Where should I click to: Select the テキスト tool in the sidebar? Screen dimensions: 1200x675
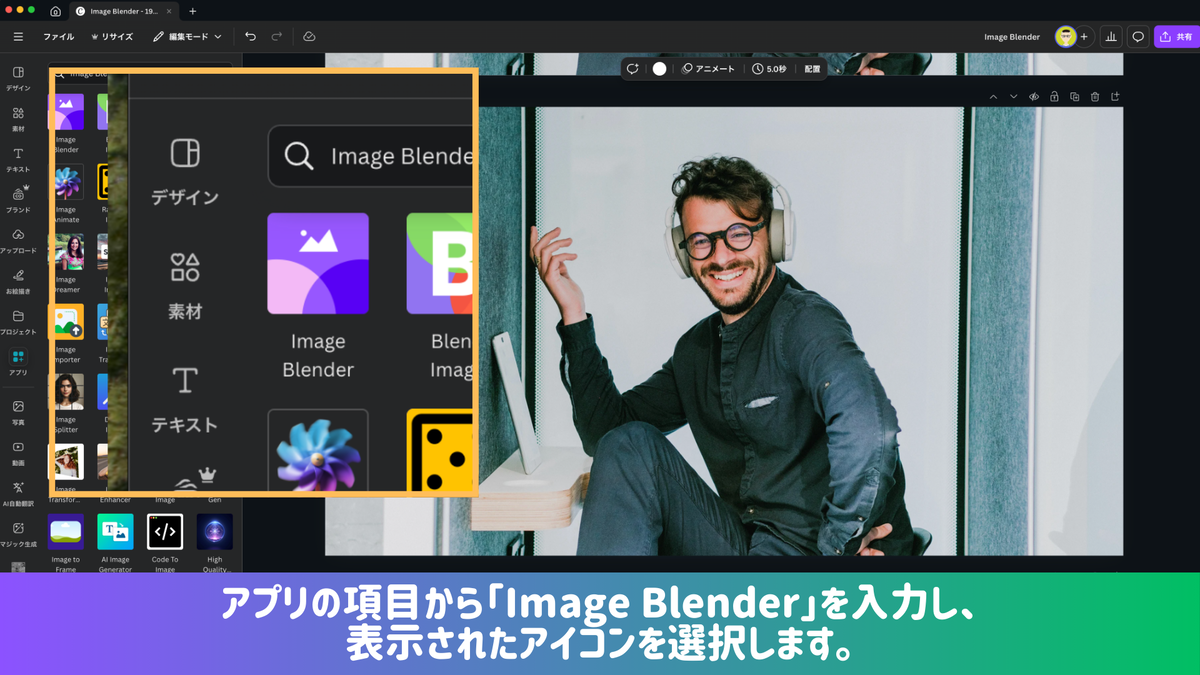(18, 160)
